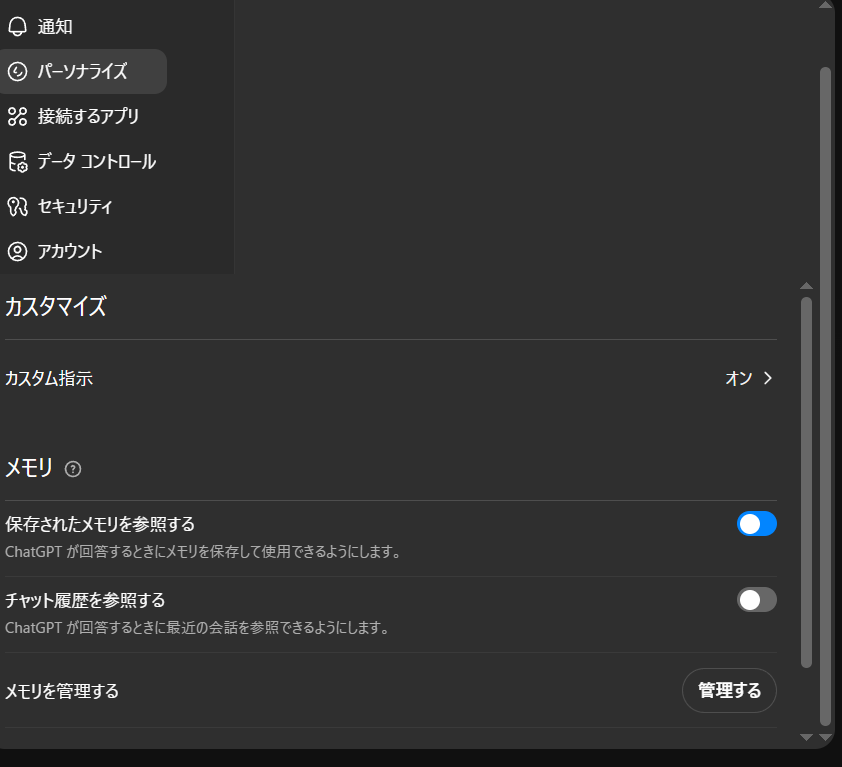The image size is (842, 767).
Task: Click the inner scrollbar up arrow
Action: (x=806, y=286)
